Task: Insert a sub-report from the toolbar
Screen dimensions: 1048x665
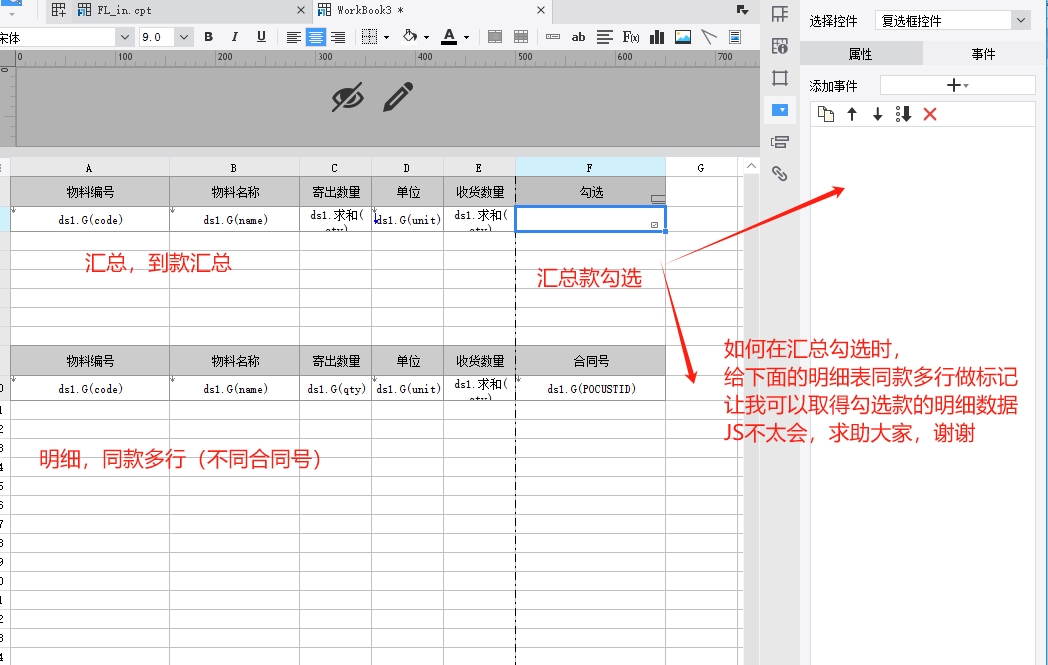Action: click(735, 37)
